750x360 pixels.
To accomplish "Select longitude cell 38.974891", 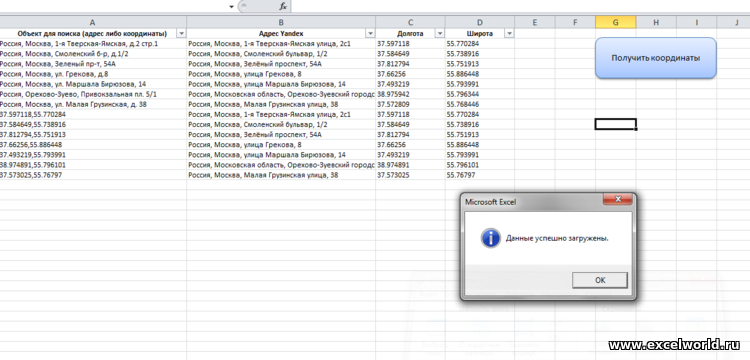I will (410, 165).
